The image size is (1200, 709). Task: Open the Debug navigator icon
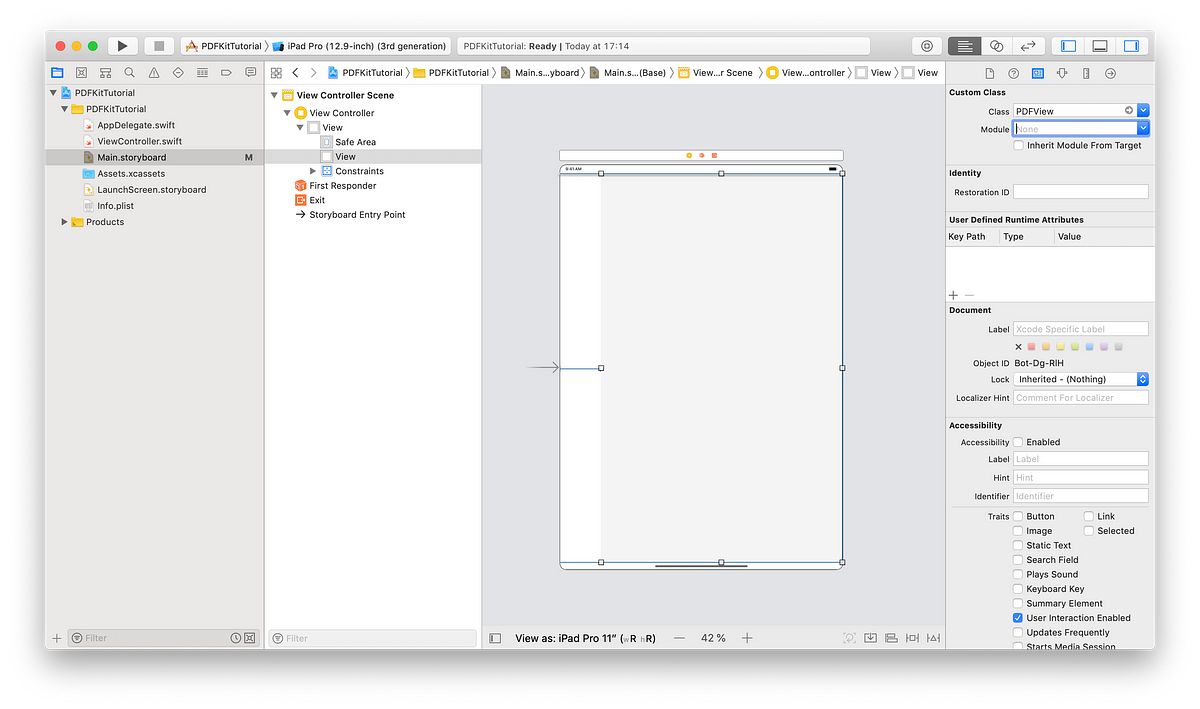coord(202,72)
